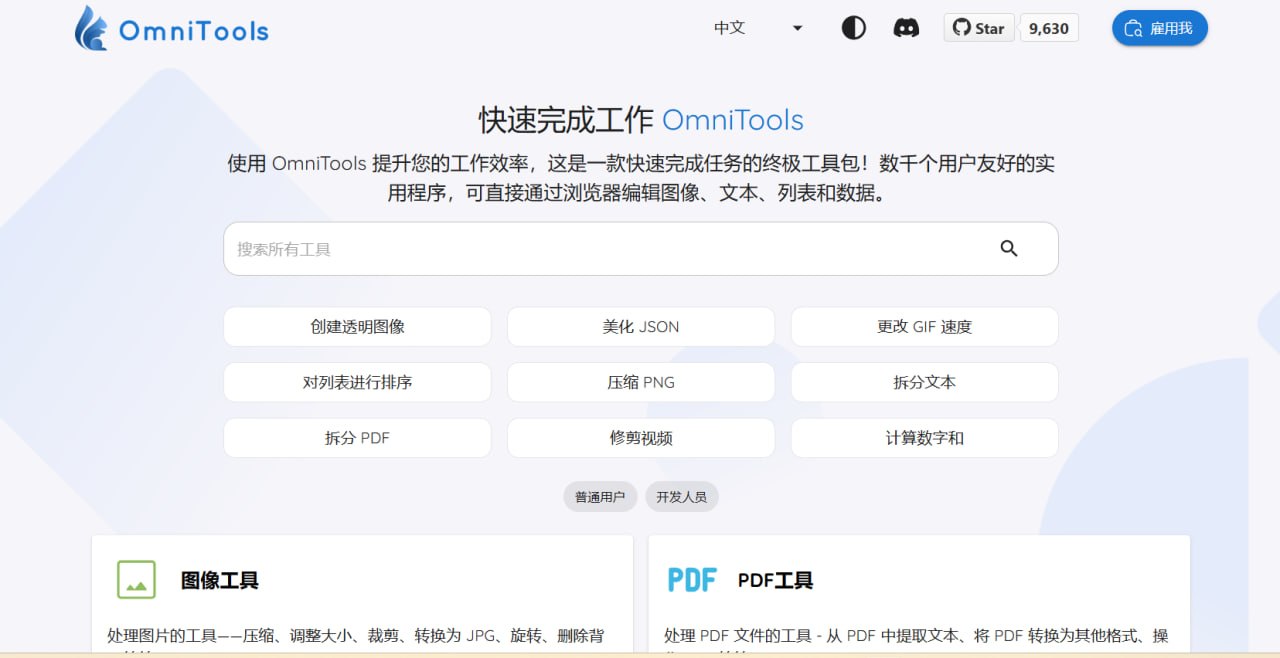Click the green image tools icon

tap(136, 580)
